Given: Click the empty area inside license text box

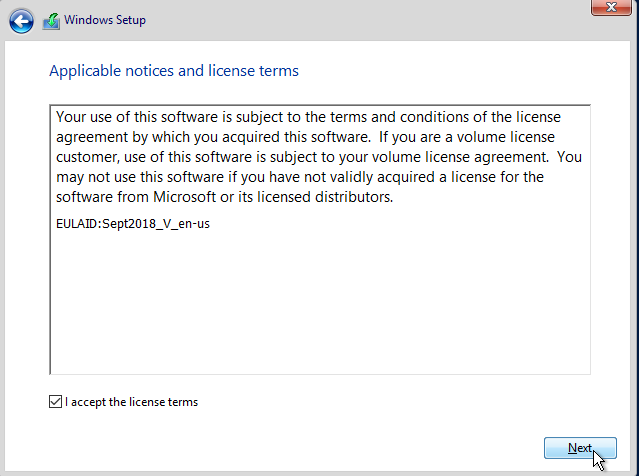Looking at the screenshot, I should click(320, 302).
